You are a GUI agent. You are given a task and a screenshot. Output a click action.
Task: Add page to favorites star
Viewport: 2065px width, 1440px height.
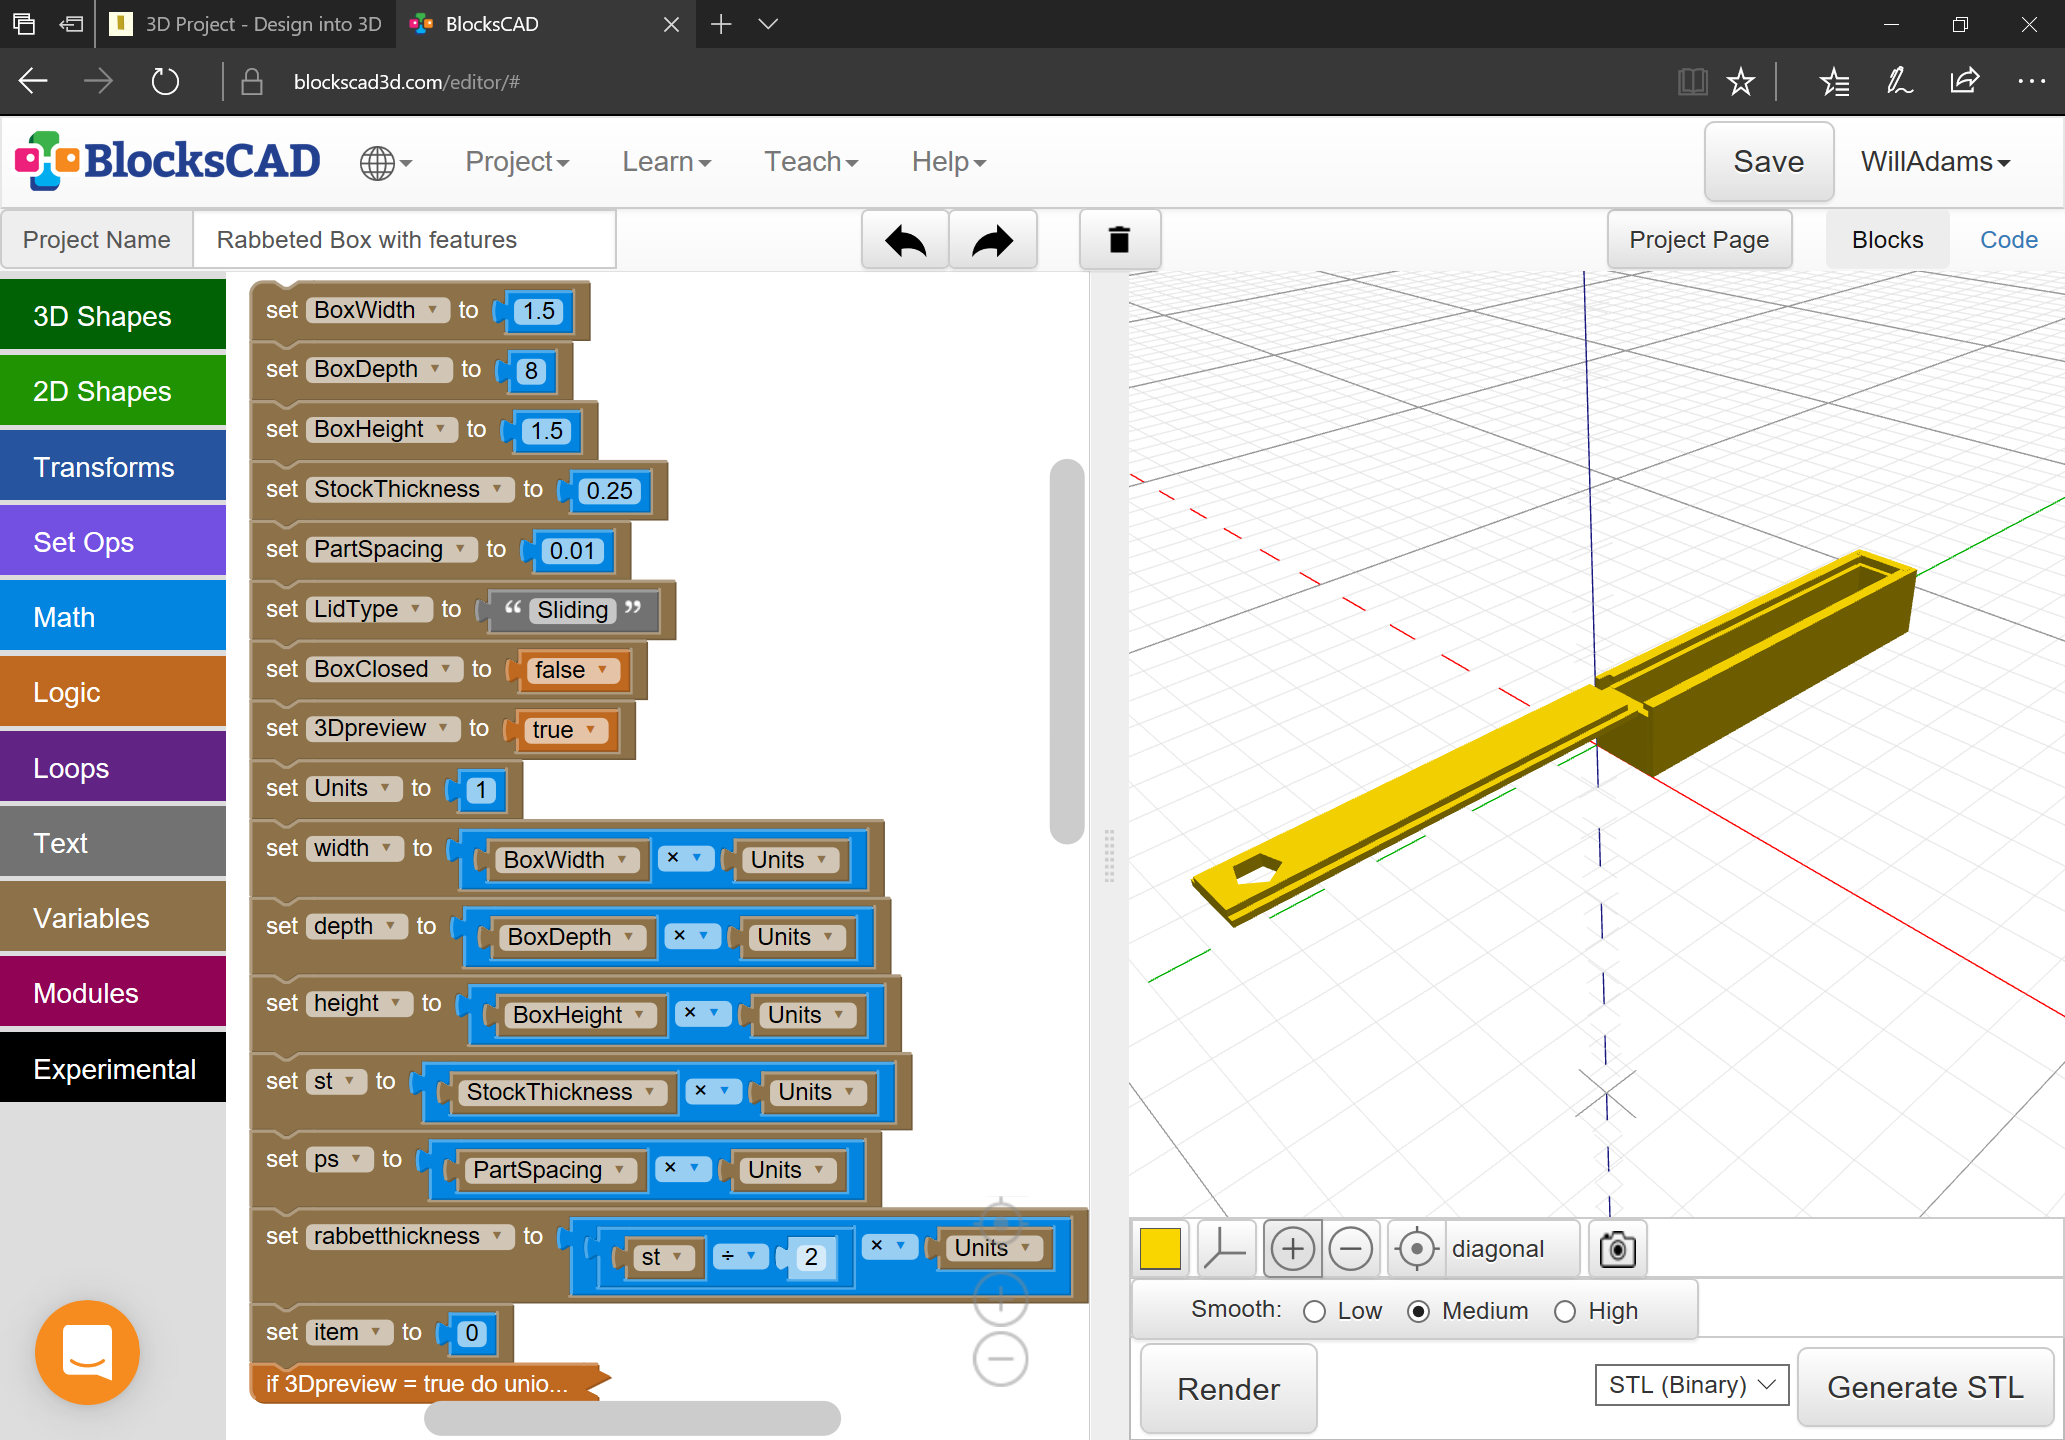pos(1741,82)
